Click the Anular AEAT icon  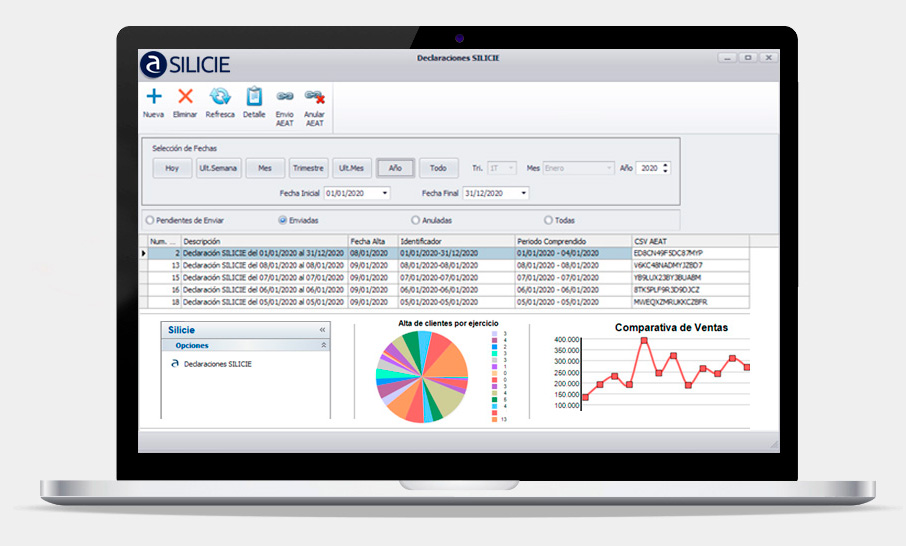click(315, 97)
